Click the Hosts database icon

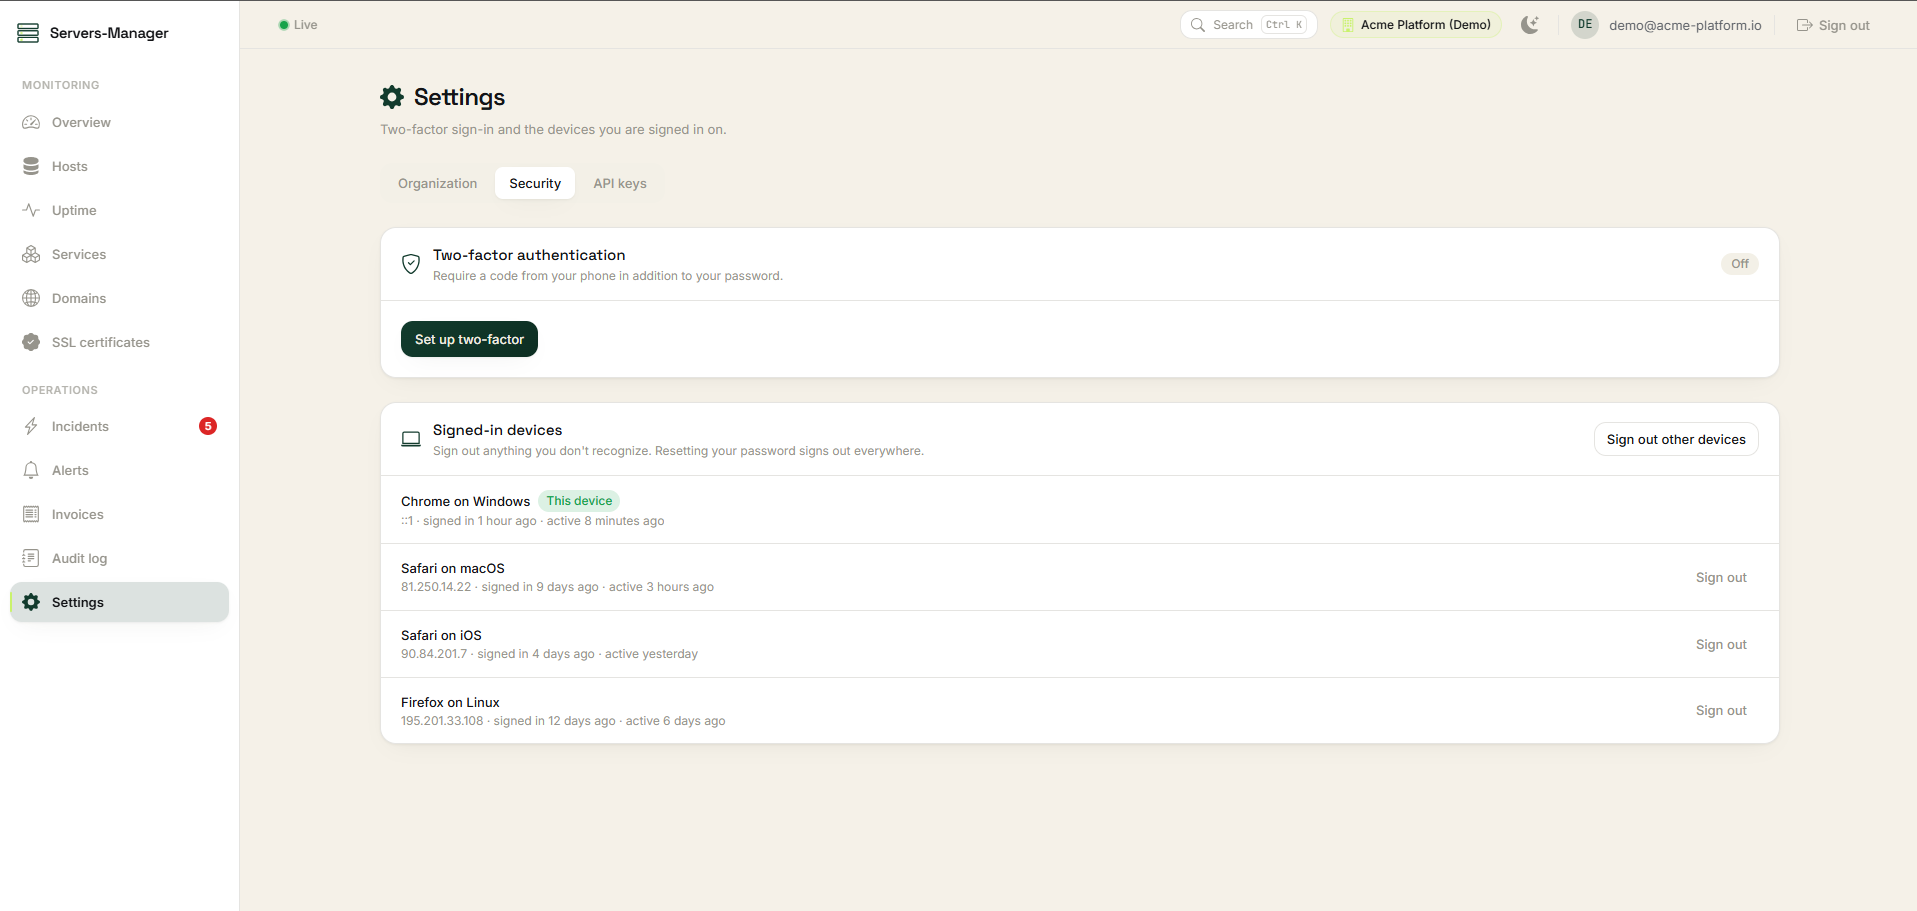click(x=31, y=166)
